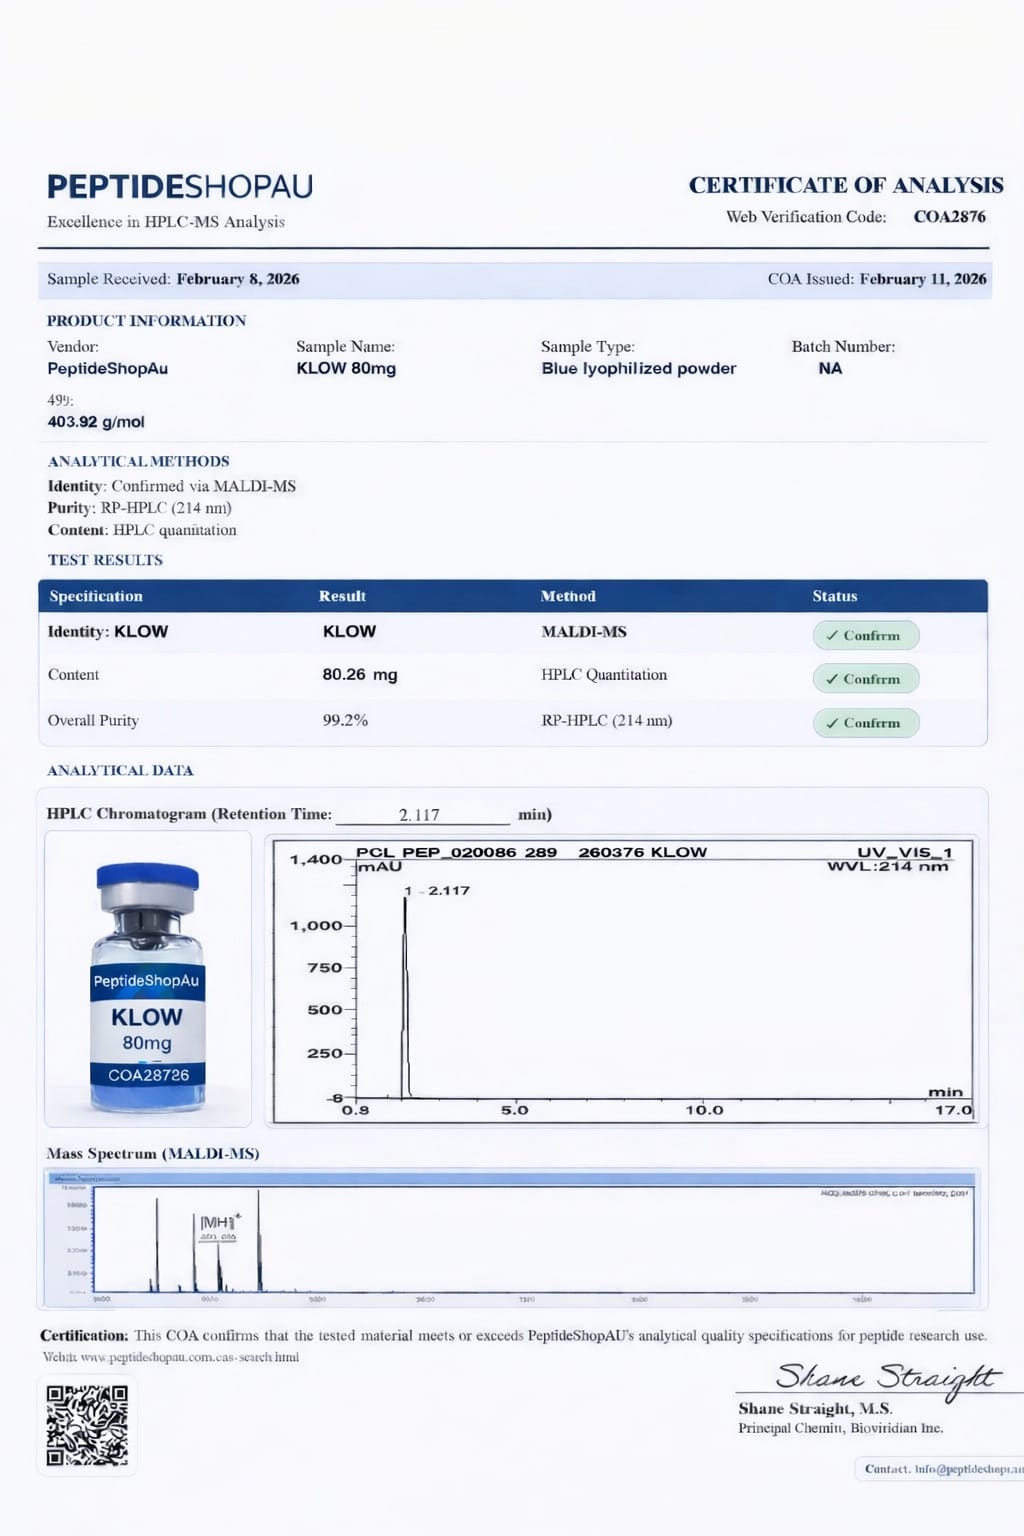1024x1536 pixels.
Task: Click the Overall Purity Confirm badge
Action: (x=865, y=723)
